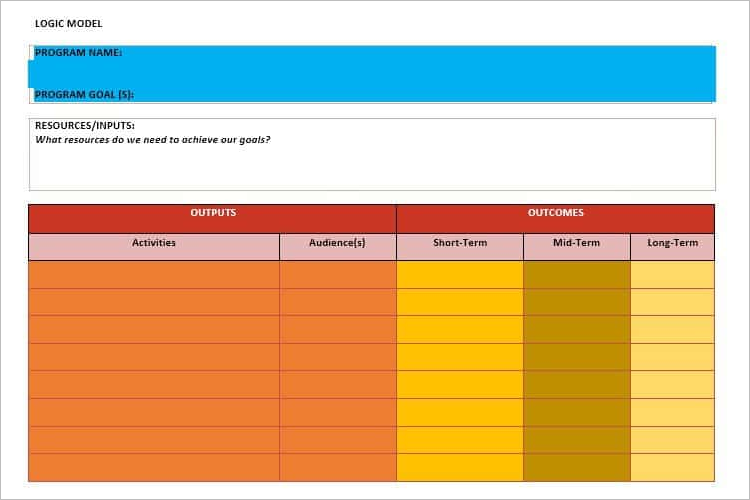Click the PROGRAM NAME: label
Viewport: 750px width, 500px height.
click(78, 53)
